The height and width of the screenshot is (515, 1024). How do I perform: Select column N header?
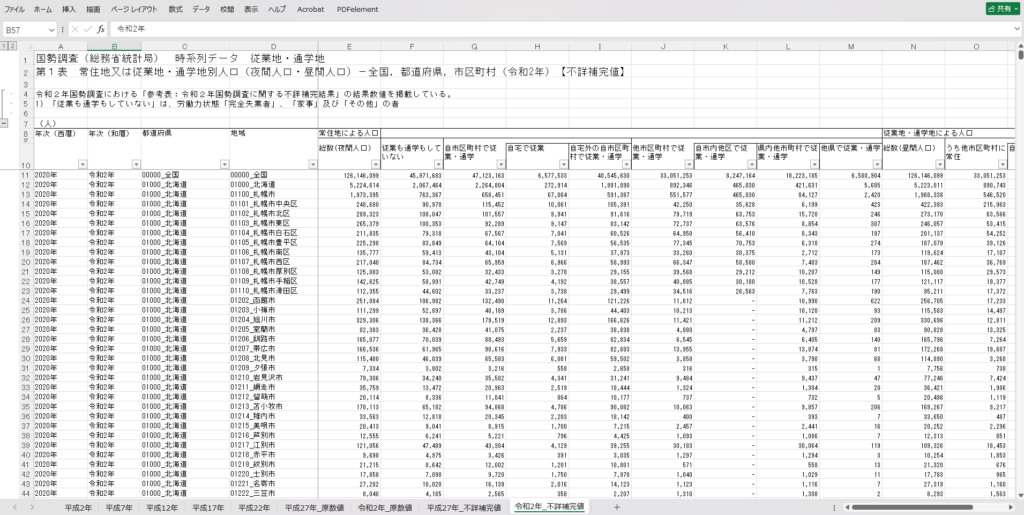(x=914, y=46)
